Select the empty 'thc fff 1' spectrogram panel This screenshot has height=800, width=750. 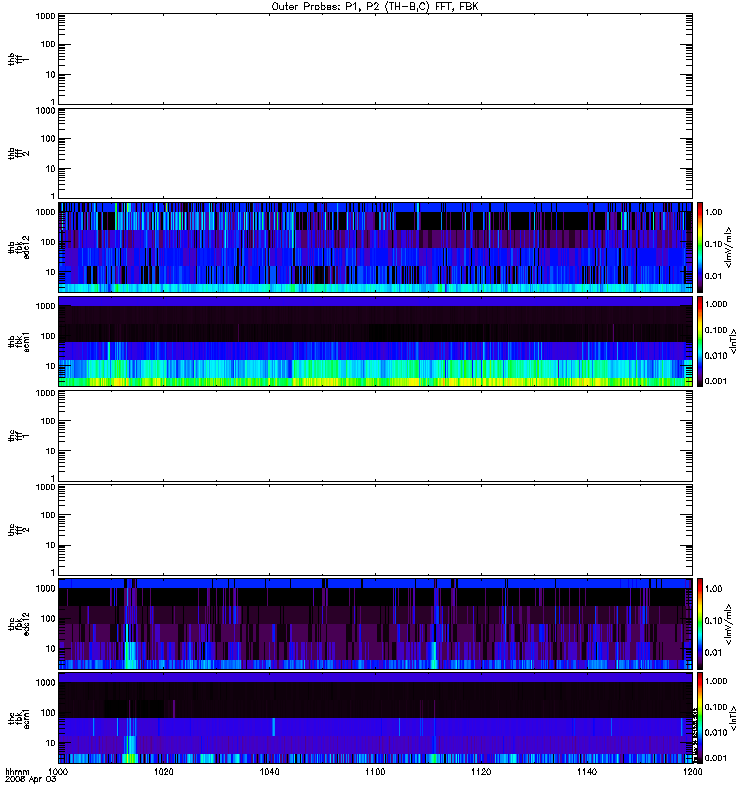point(375,436)
